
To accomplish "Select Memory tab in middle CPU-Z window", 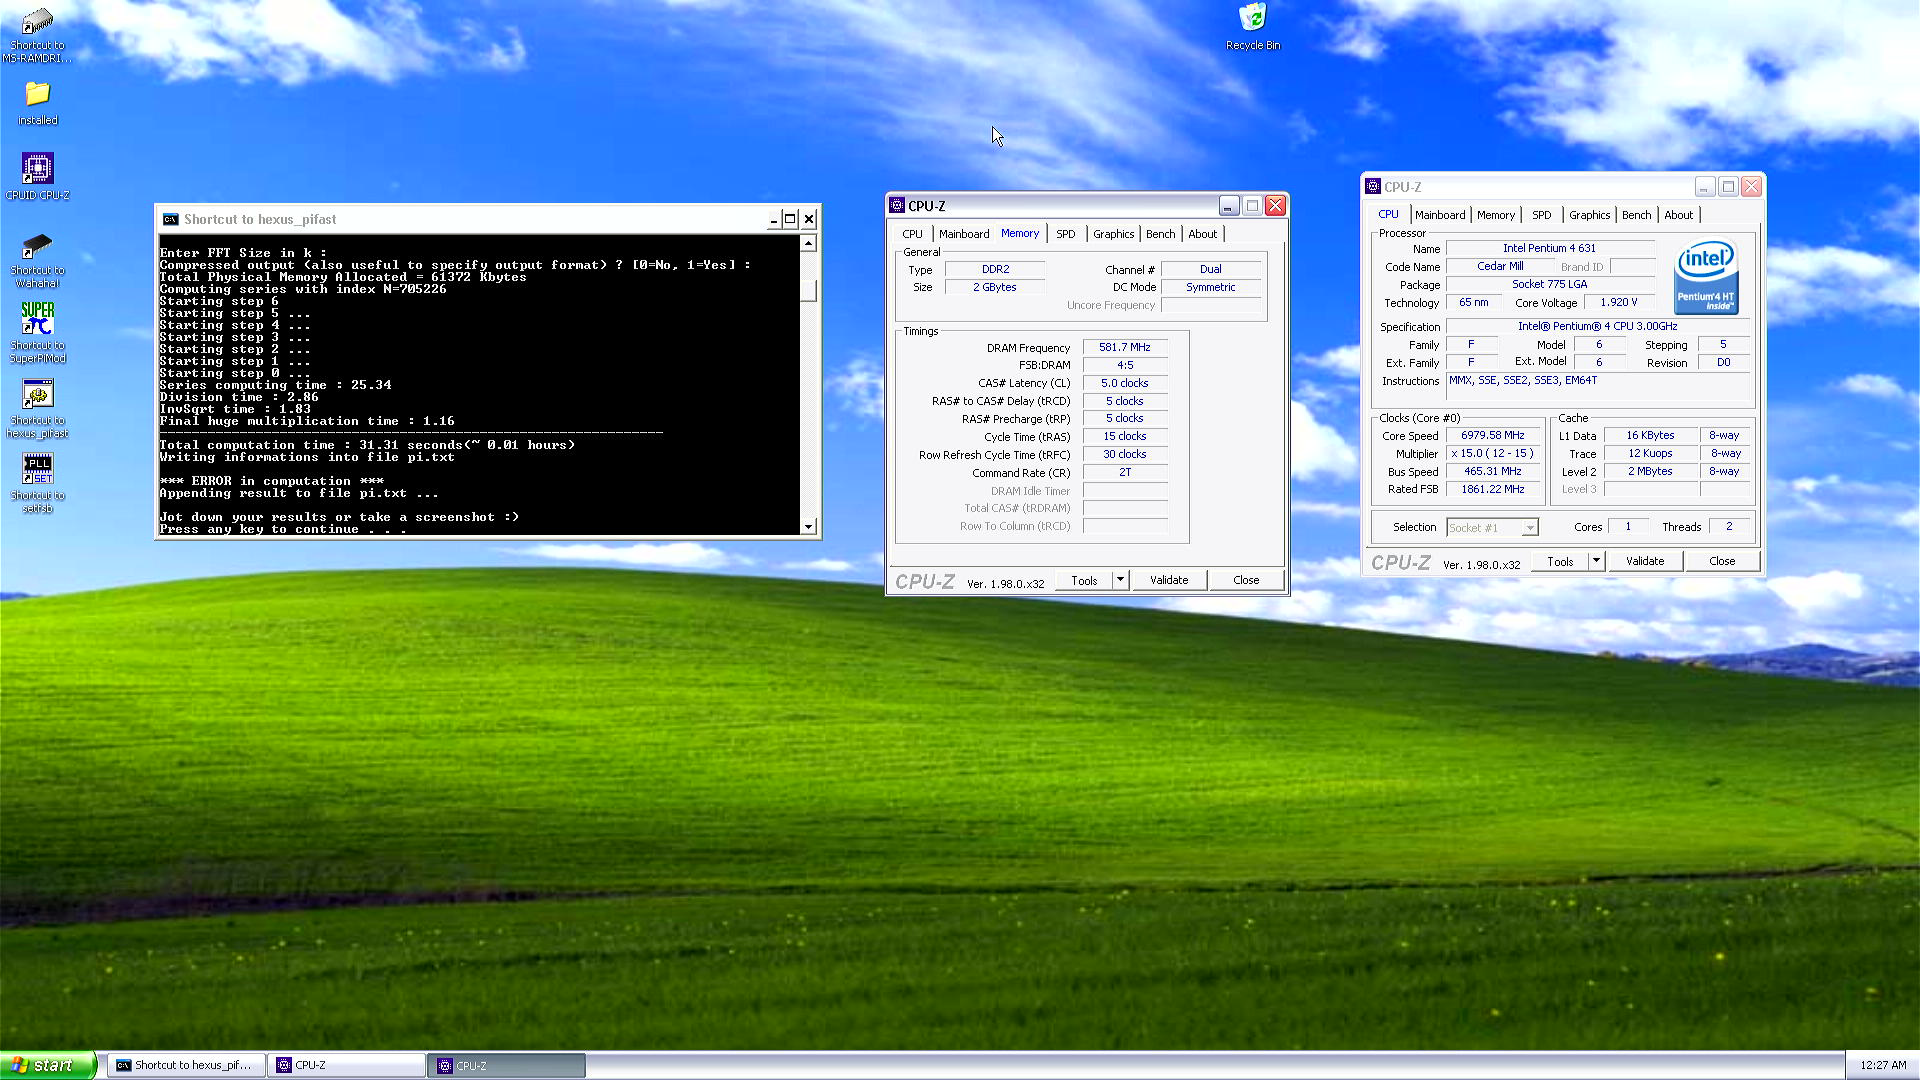I will [x=1020, y=233].
